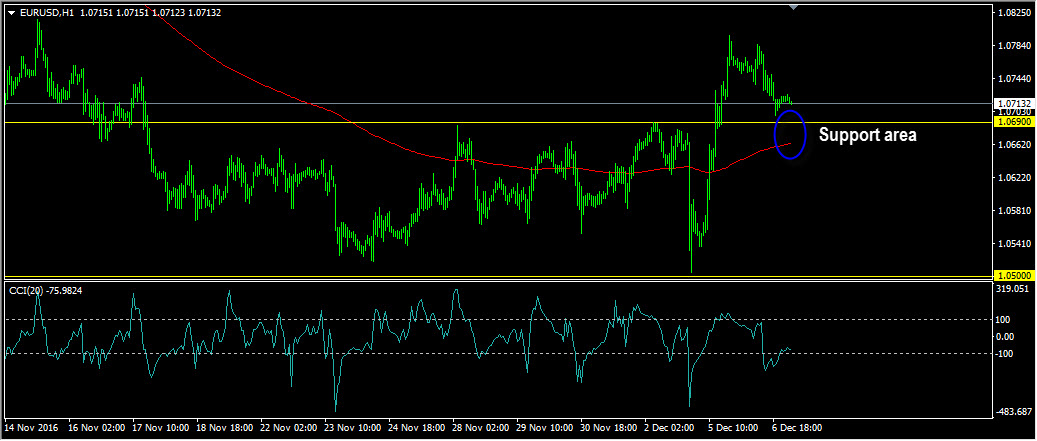The height and width of the screenshot is (441, 1037).
Task: Click the chart shift triangle marker at top
Action: (794, 8)
